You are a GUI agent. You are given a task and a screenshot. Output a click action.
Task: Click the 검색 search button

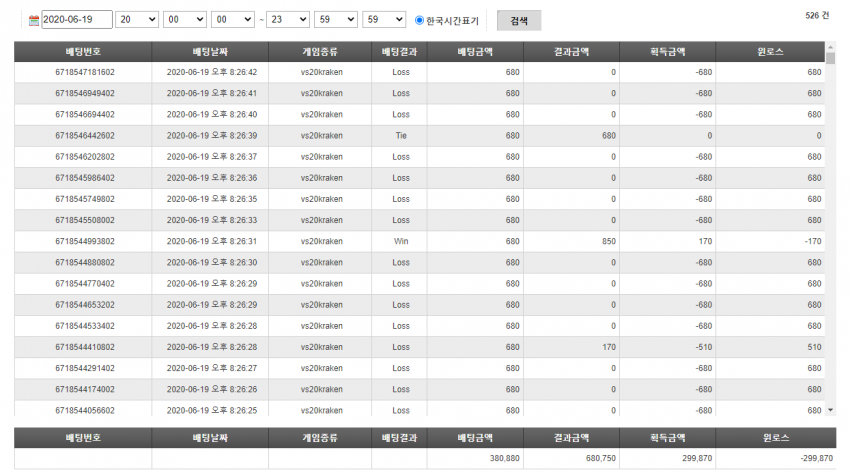(519, 21)
